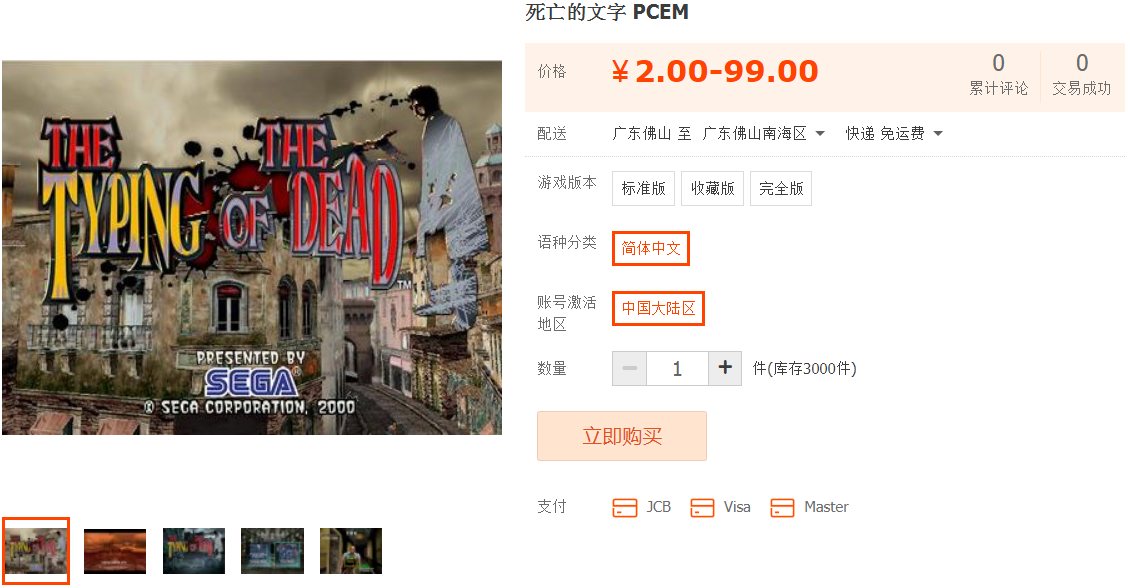Open the 交易成功 transaction count
The image size is (1130, 588).
point(1082,75)
